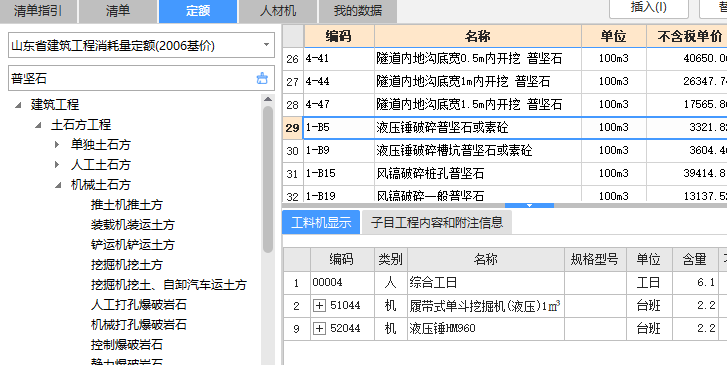Click the tree panel vertical scrollbar thumb
727x365 pixels.
[268, 179]
